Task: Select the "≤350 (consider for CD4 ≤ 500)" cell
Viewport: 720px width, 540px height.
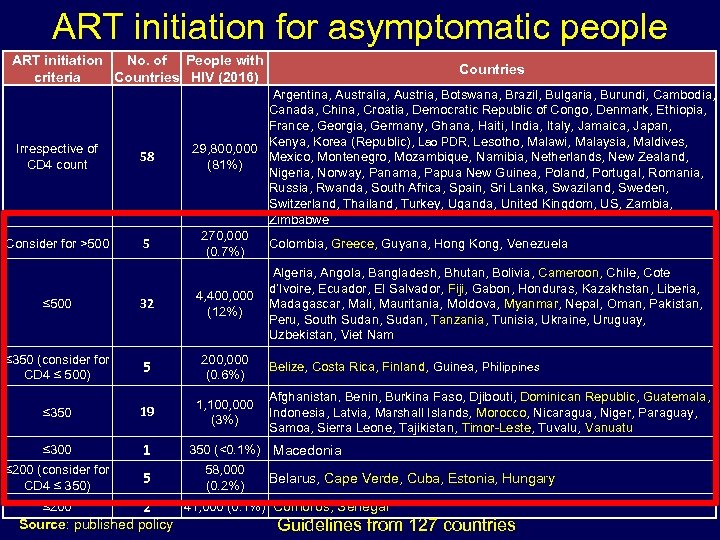Action: 57,367
